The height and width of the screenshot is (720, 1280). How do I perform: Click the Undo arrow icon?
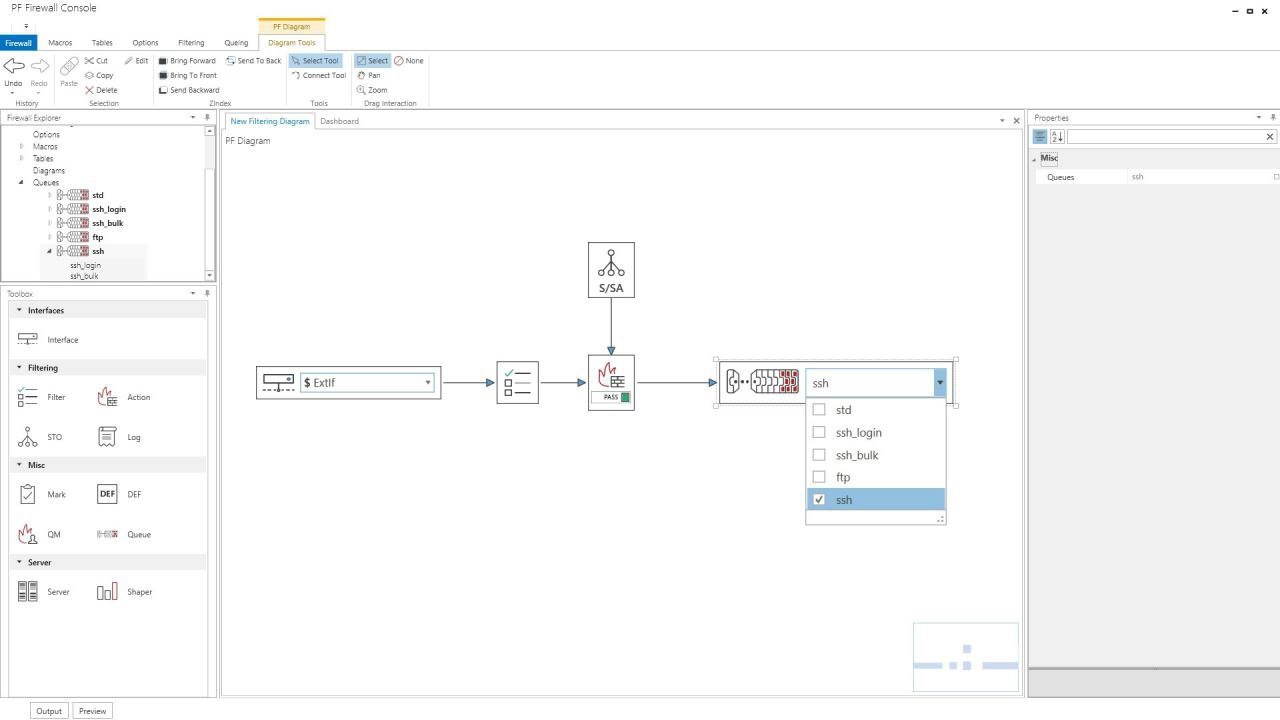(x=13, y=66)
